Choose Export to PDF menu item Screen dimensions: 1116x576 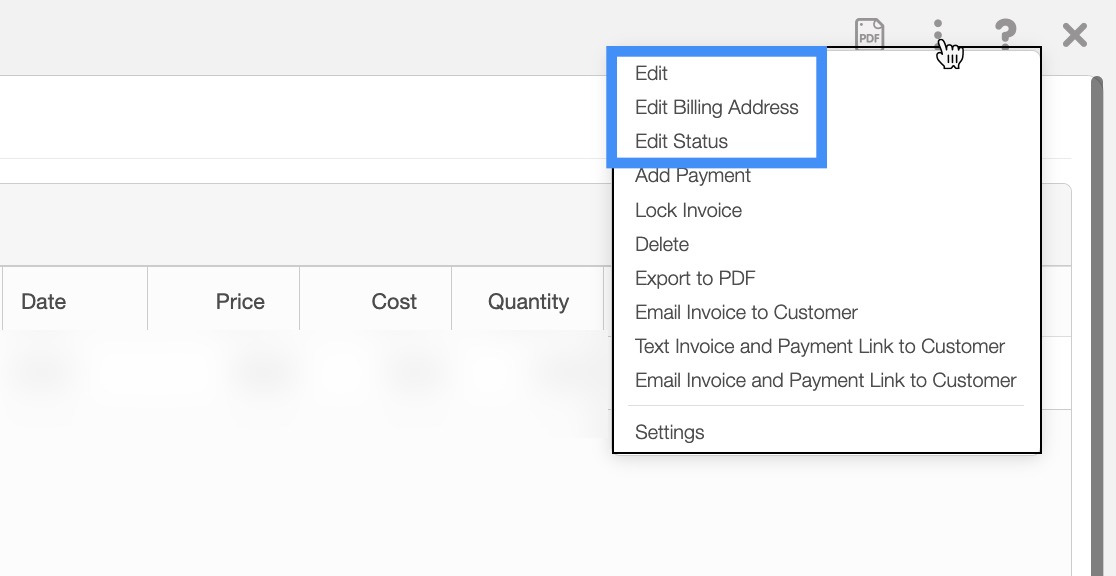pos(694,278)
